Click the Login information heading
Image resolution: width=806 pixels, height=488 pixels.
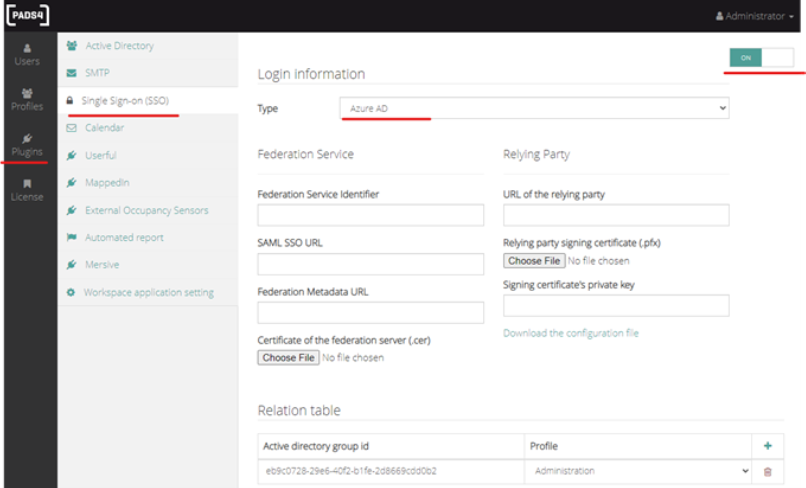[311, 74]
